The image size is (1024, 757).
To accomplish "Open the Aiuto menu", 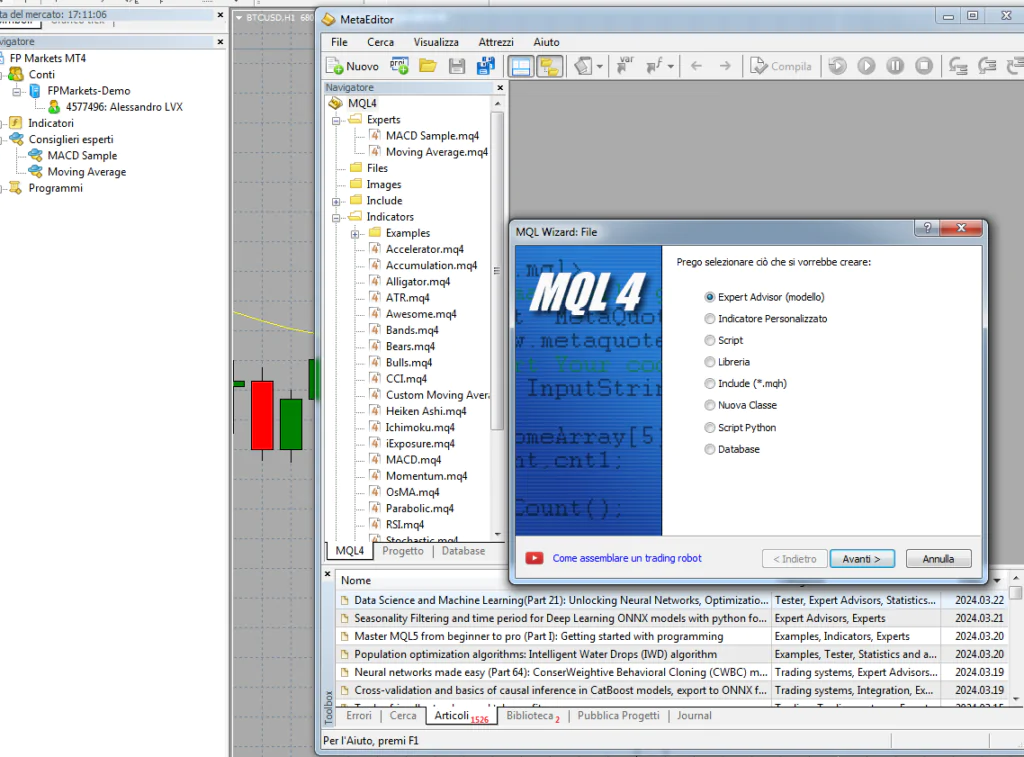I will tap(546, 42).
